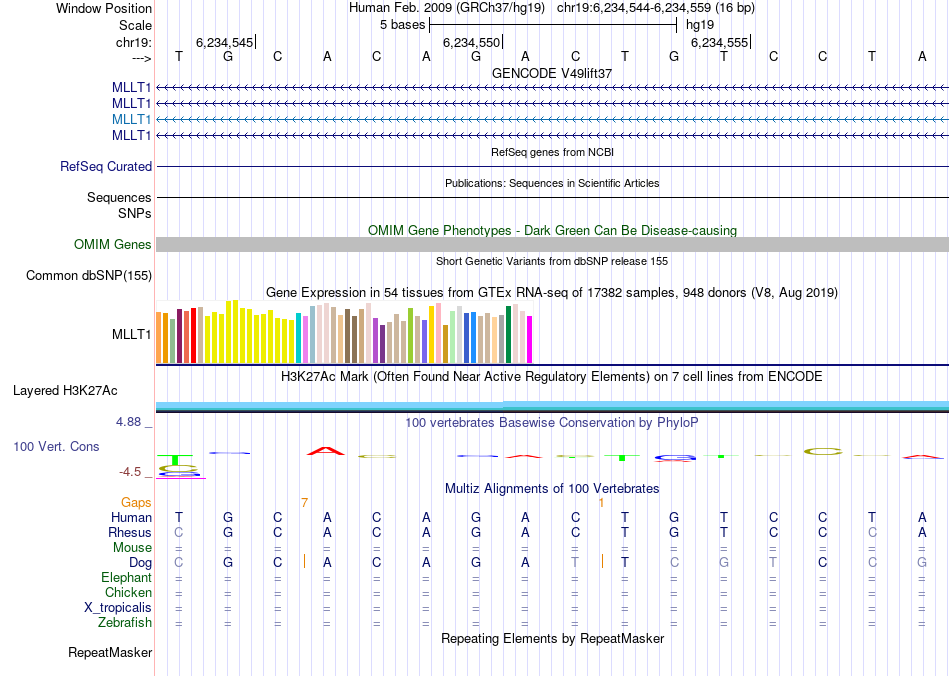The image size is (950, 676).
Task: Open the GTEx Gene Expression in 54 tissues title
Action: tap(552, 293)
